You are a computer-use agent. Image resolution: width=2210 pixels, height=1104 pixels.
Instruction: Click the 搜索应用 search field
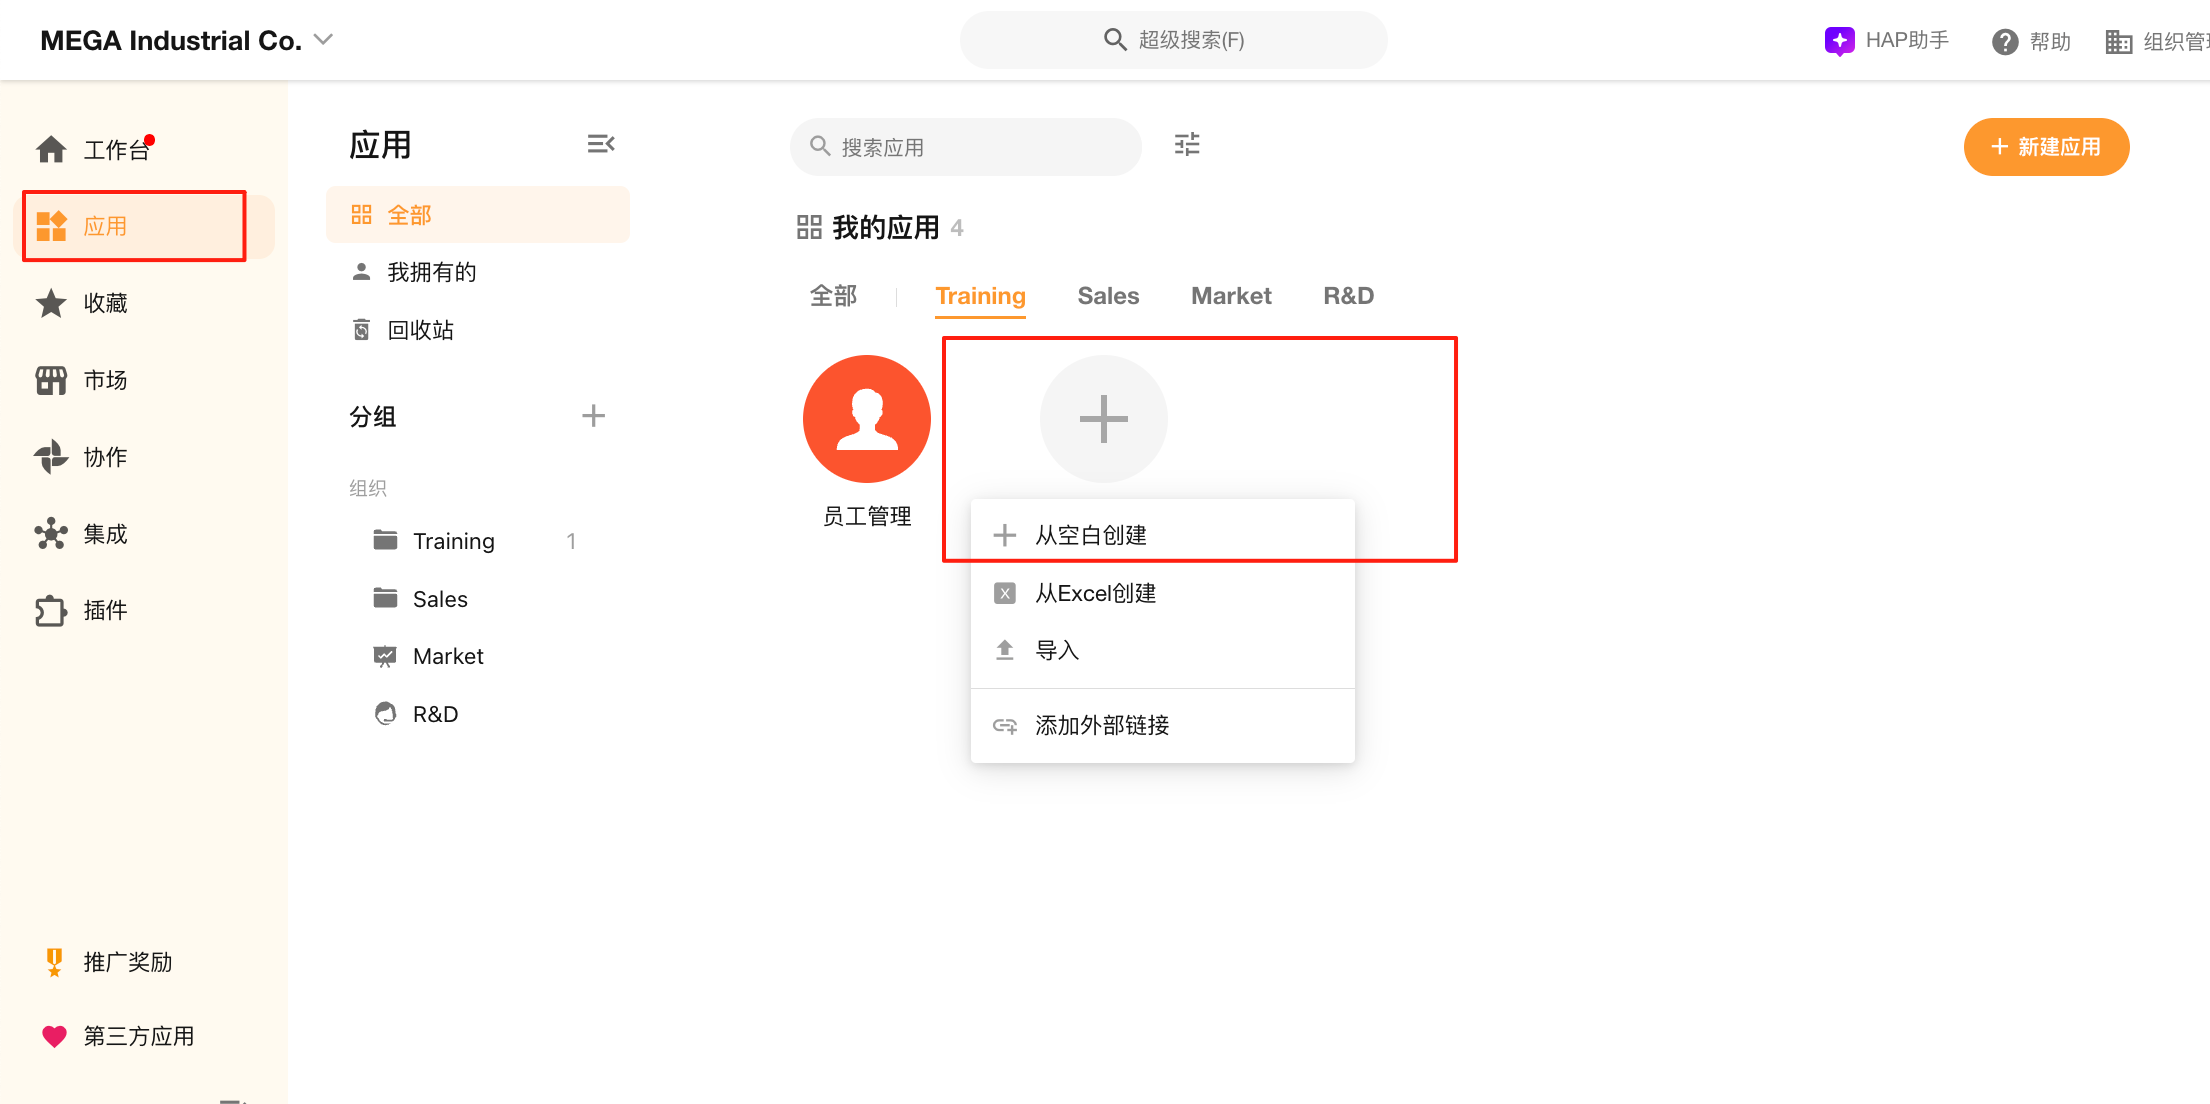click(x=964, y=146)
